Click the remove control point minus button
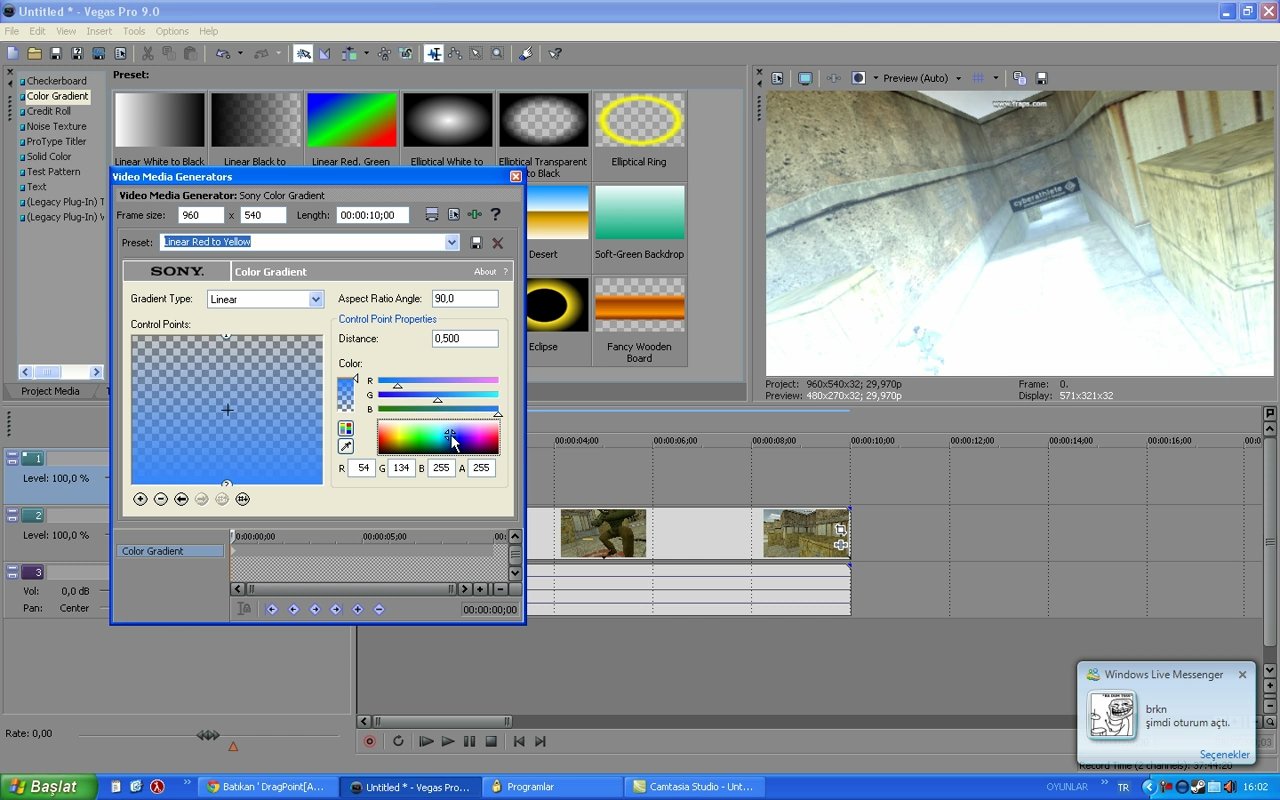The width and height of the screenshot is (1280, 800). click(161, 499)
